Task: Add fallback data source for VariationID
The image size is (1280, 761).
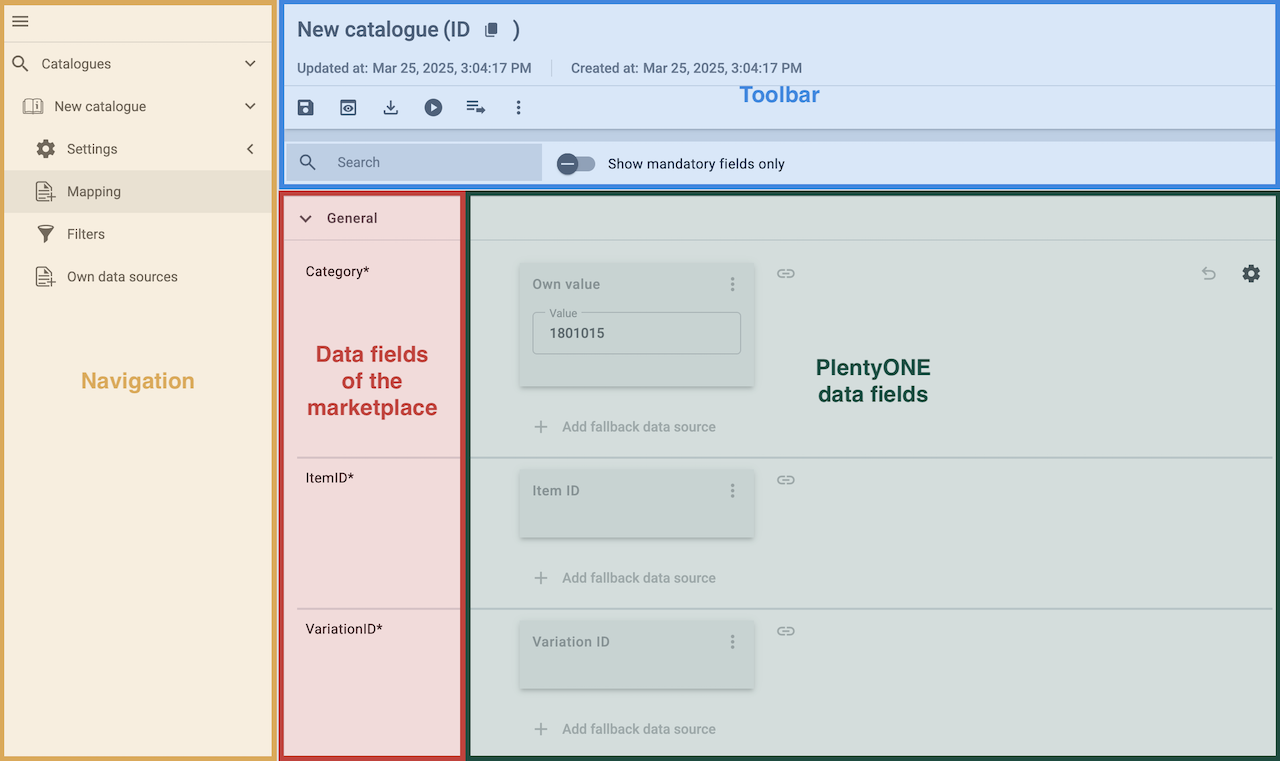Action: (626, 729)
